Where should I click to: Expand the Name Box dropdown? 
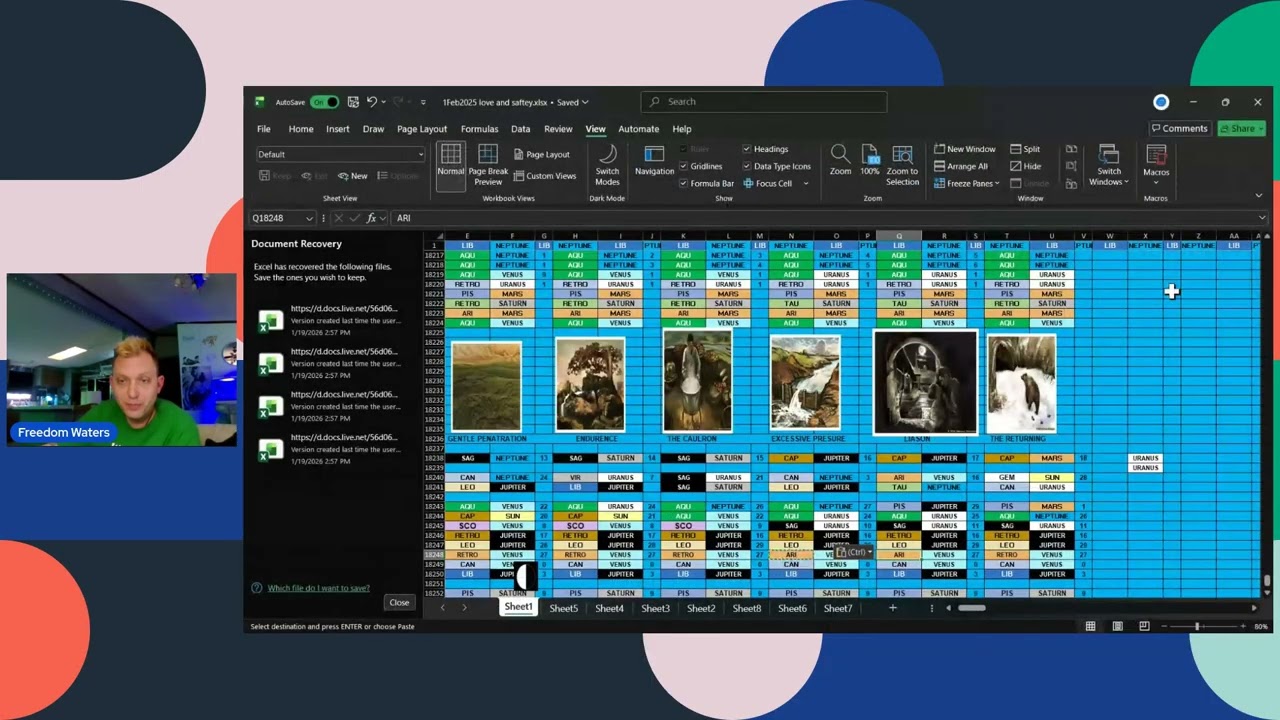[309, 218]
